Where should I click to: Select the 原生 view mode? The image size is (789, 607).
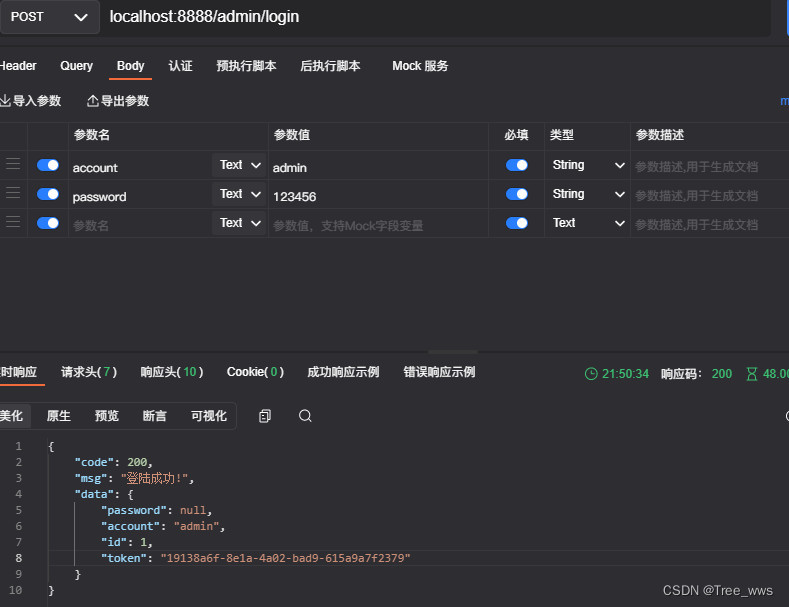tap(59, 416)
